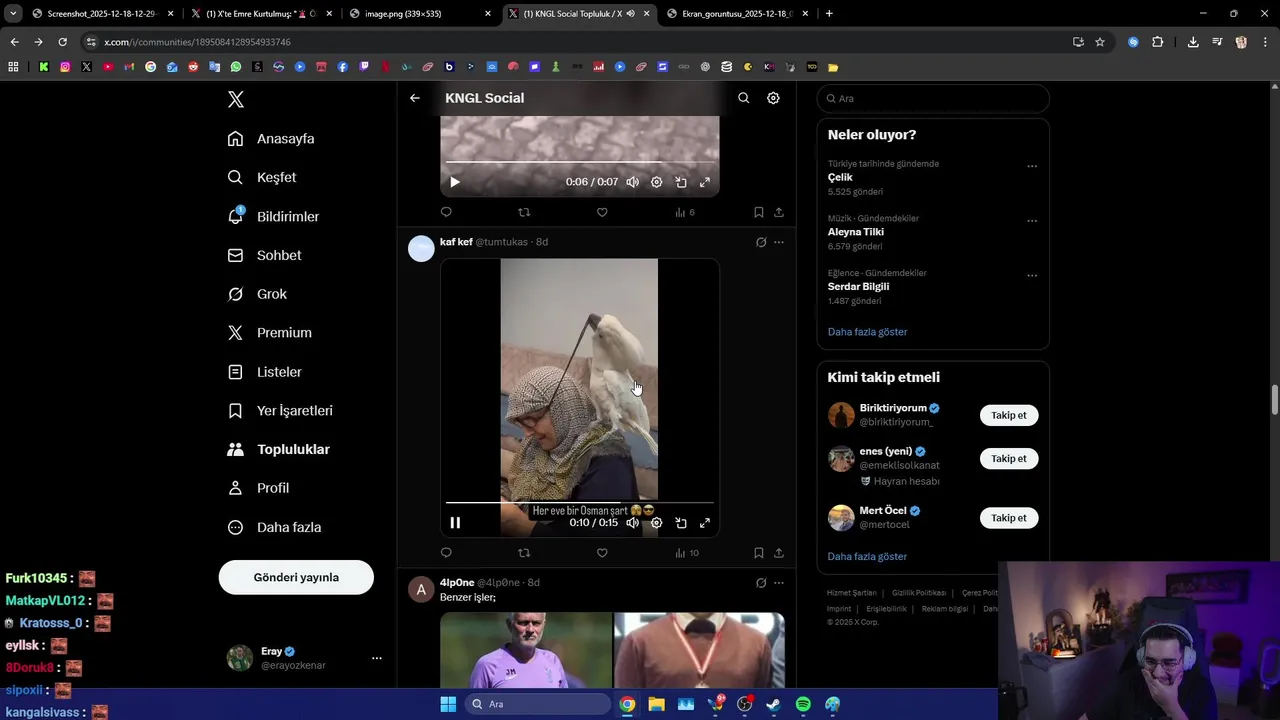Play the top video at 0:06
This screenshot has width=1280, height=720.
click(455, 182)
